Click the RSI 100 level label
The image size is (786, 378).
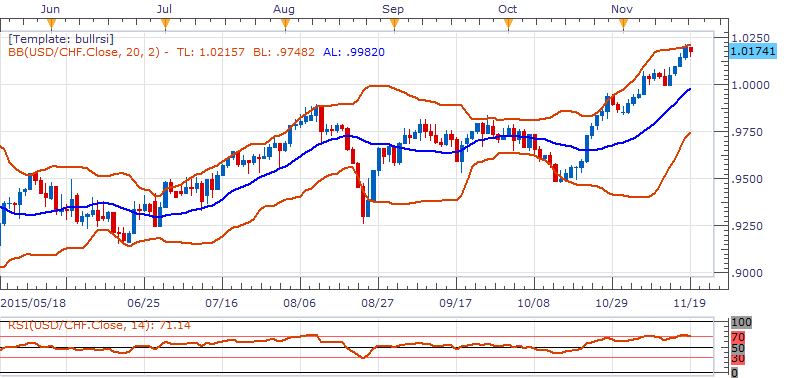(741, 323)
